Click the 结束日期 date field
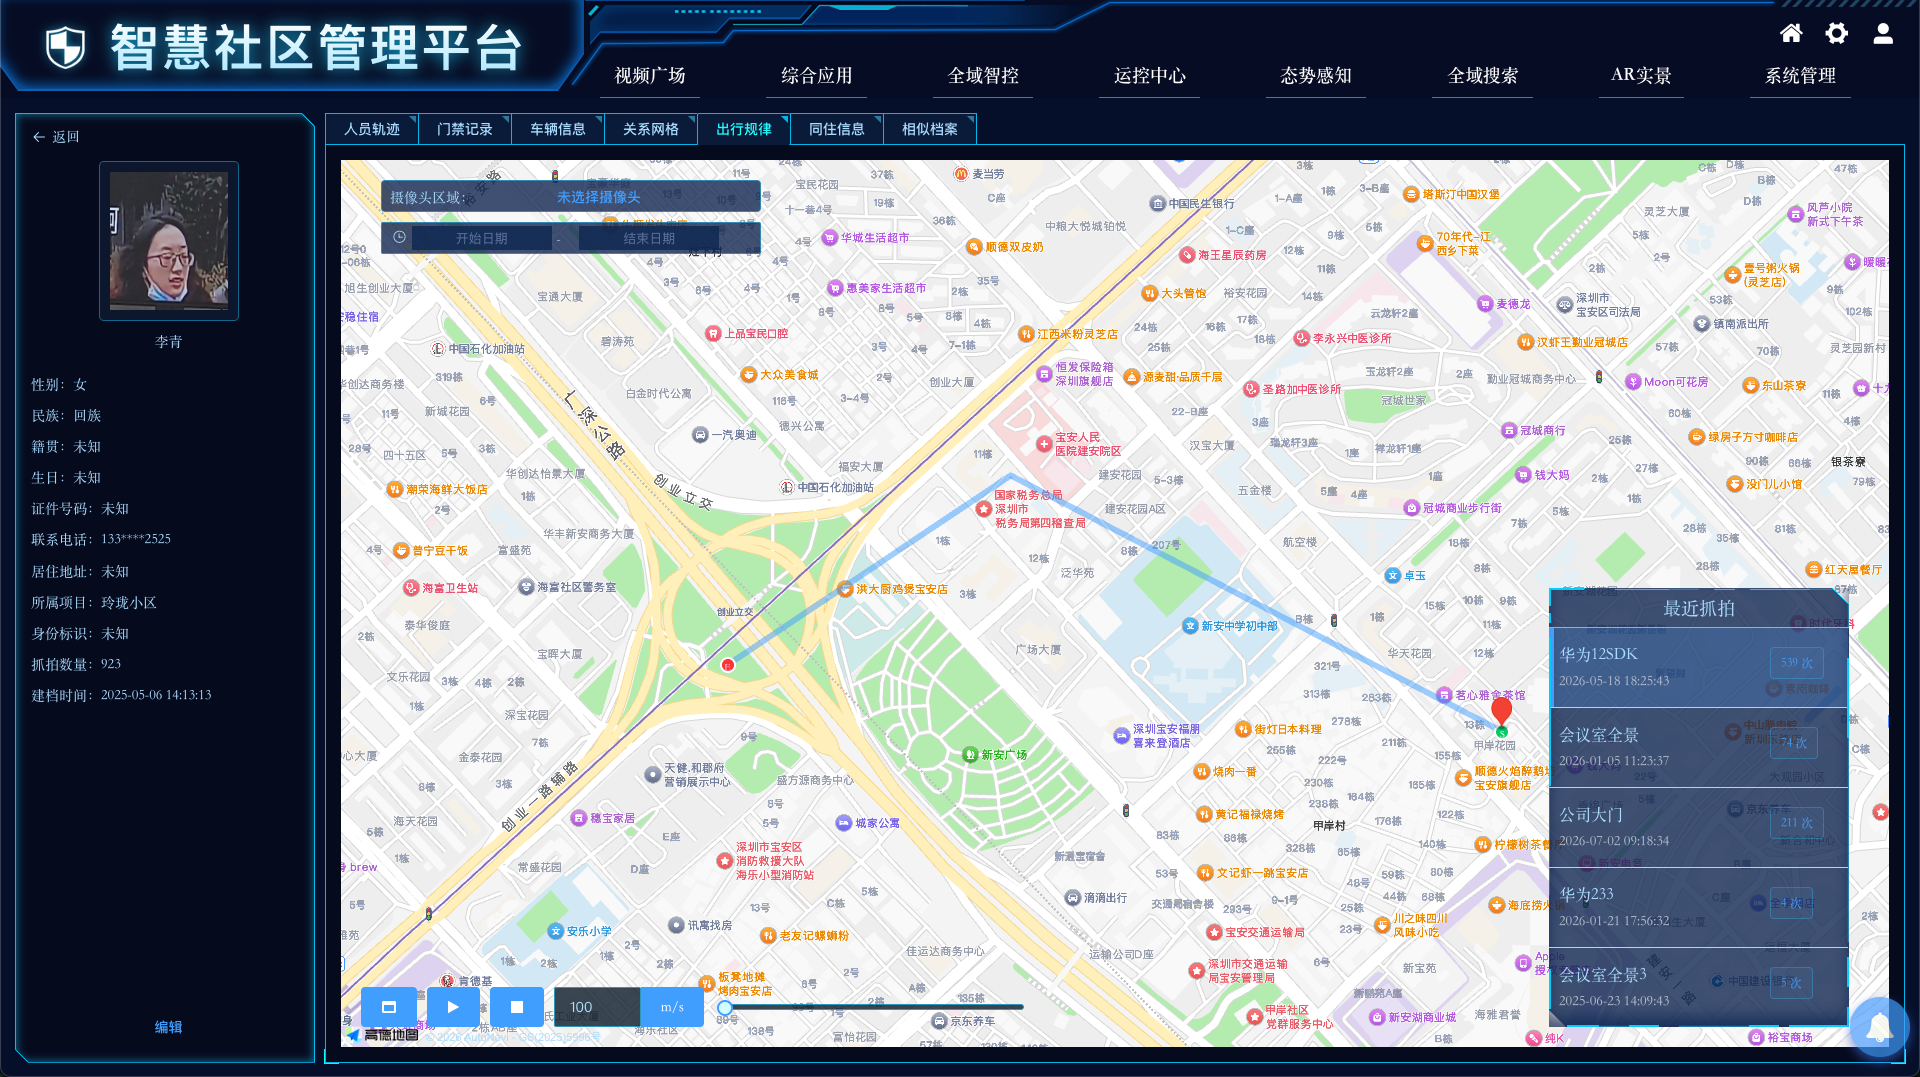Viewport: 1920px width, 1077px height. [x=649, y=238]
